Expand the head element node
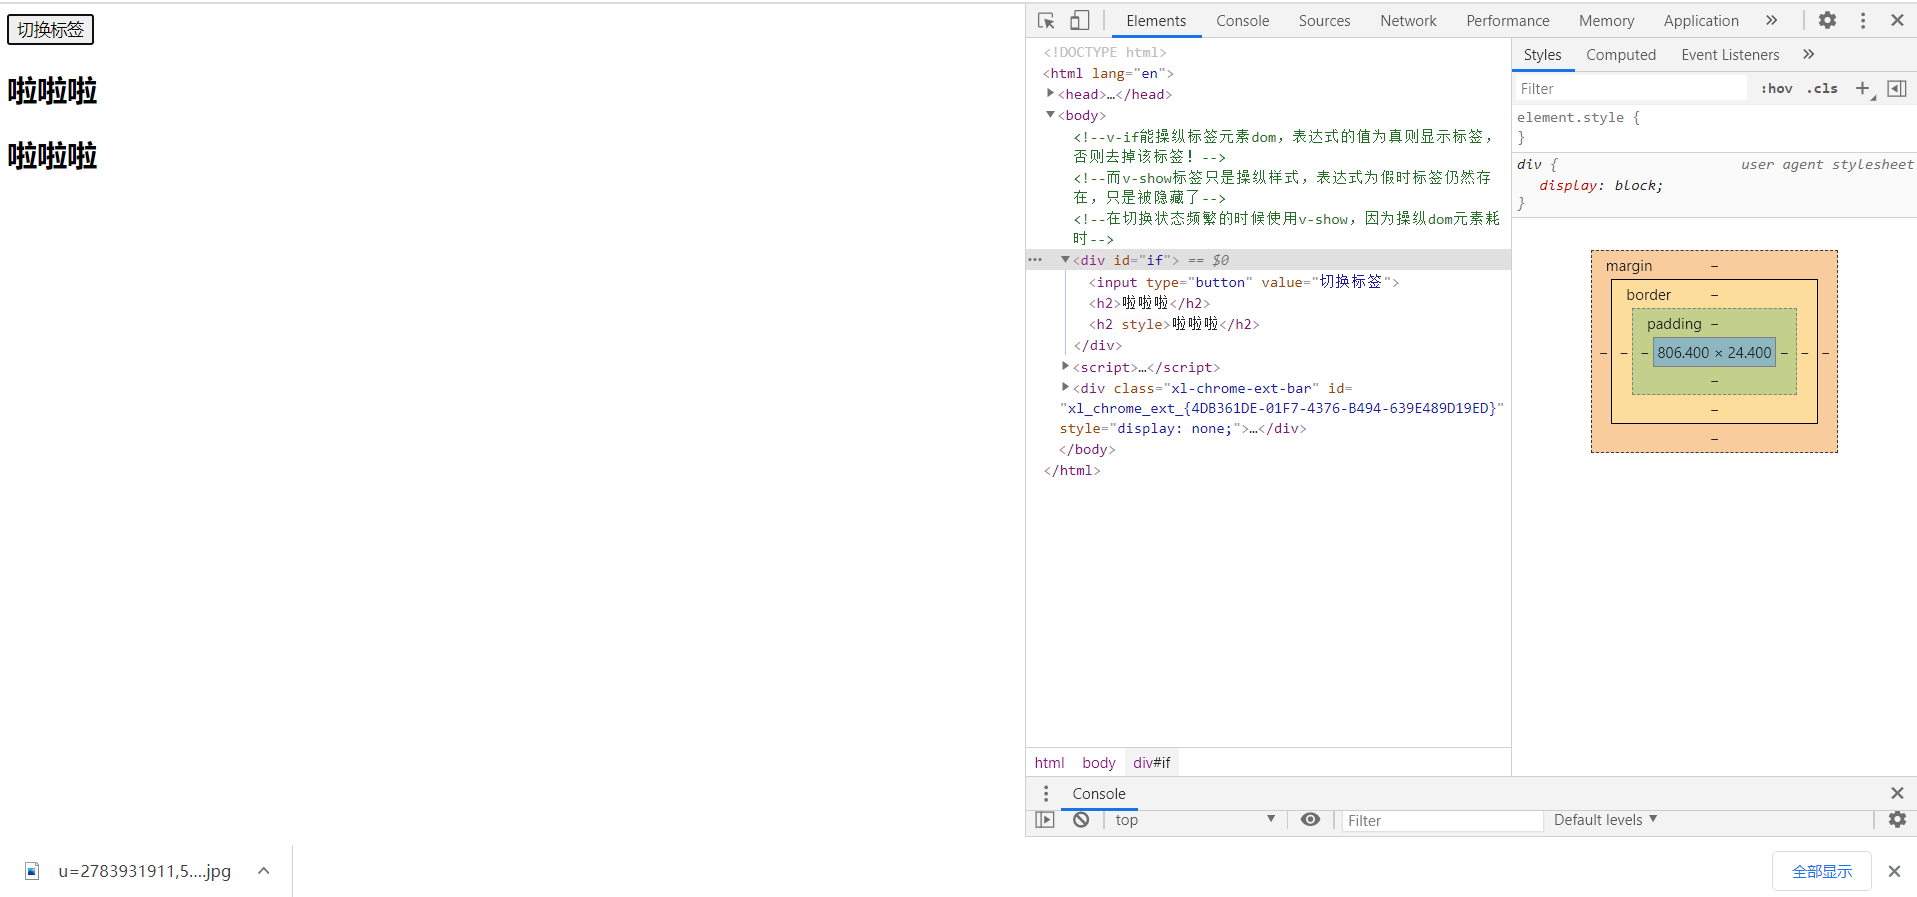The width and height of the screenshot is (1917, 897). point(1050,93)
